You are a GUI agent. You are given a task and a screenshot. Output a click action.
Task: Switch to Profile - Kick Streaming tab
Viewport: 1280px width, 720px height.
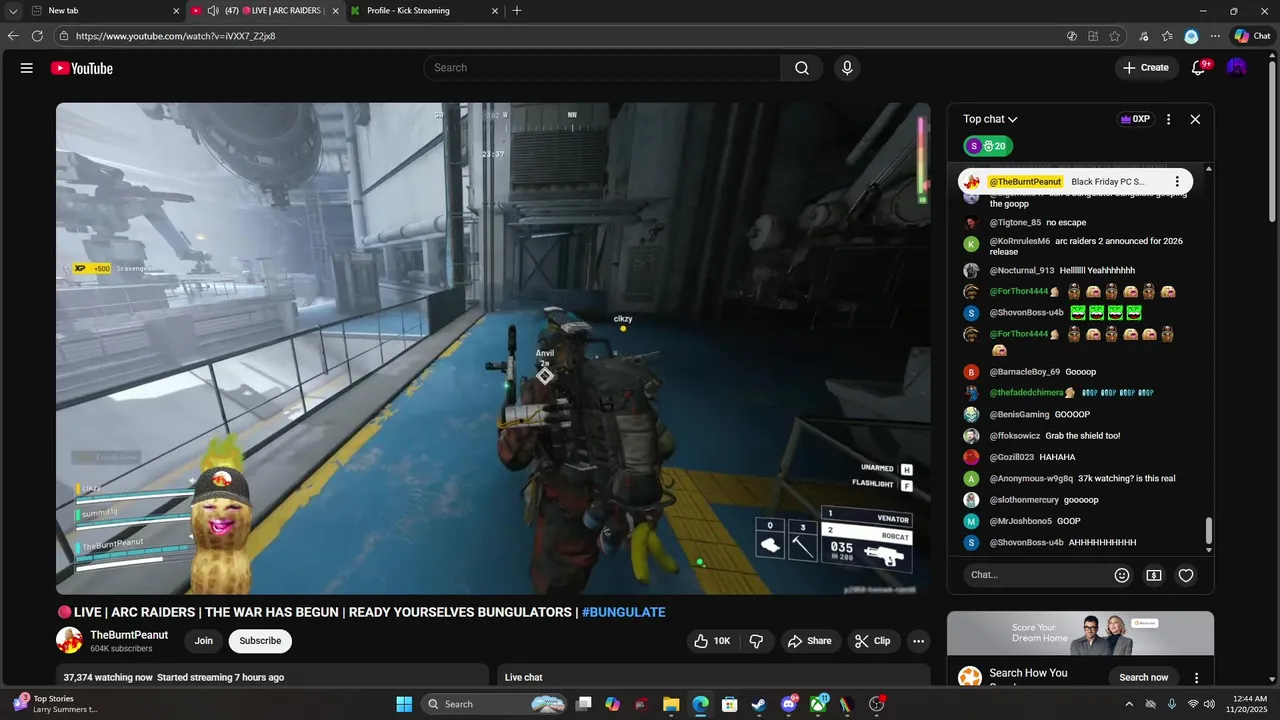[x=423, y=11]
